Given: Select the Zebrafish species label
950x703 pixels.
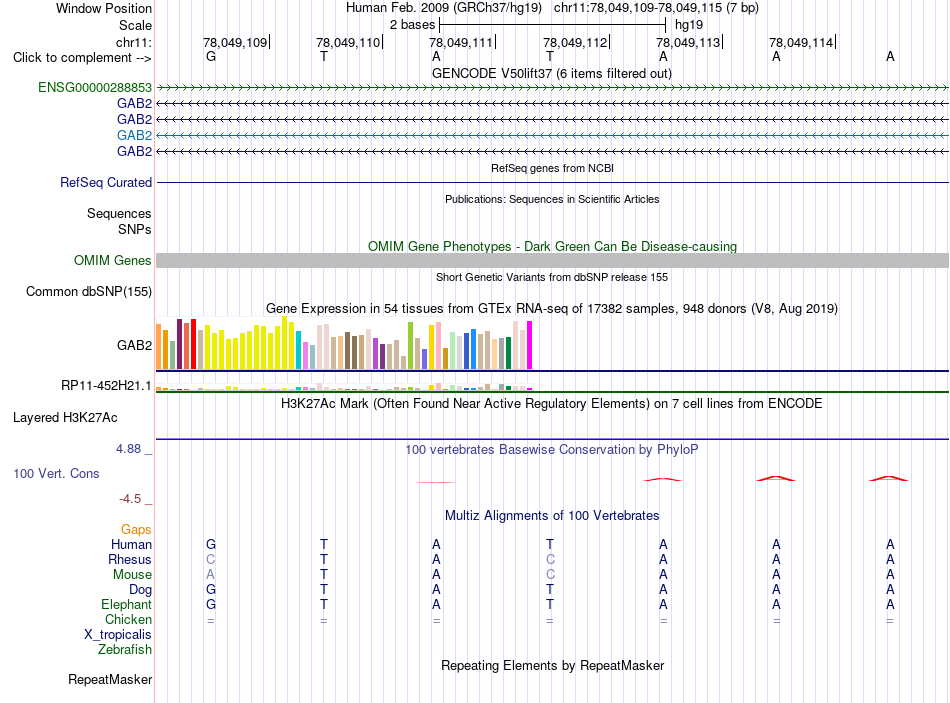Looking at the screenshot, I should [x=125, y=649].
